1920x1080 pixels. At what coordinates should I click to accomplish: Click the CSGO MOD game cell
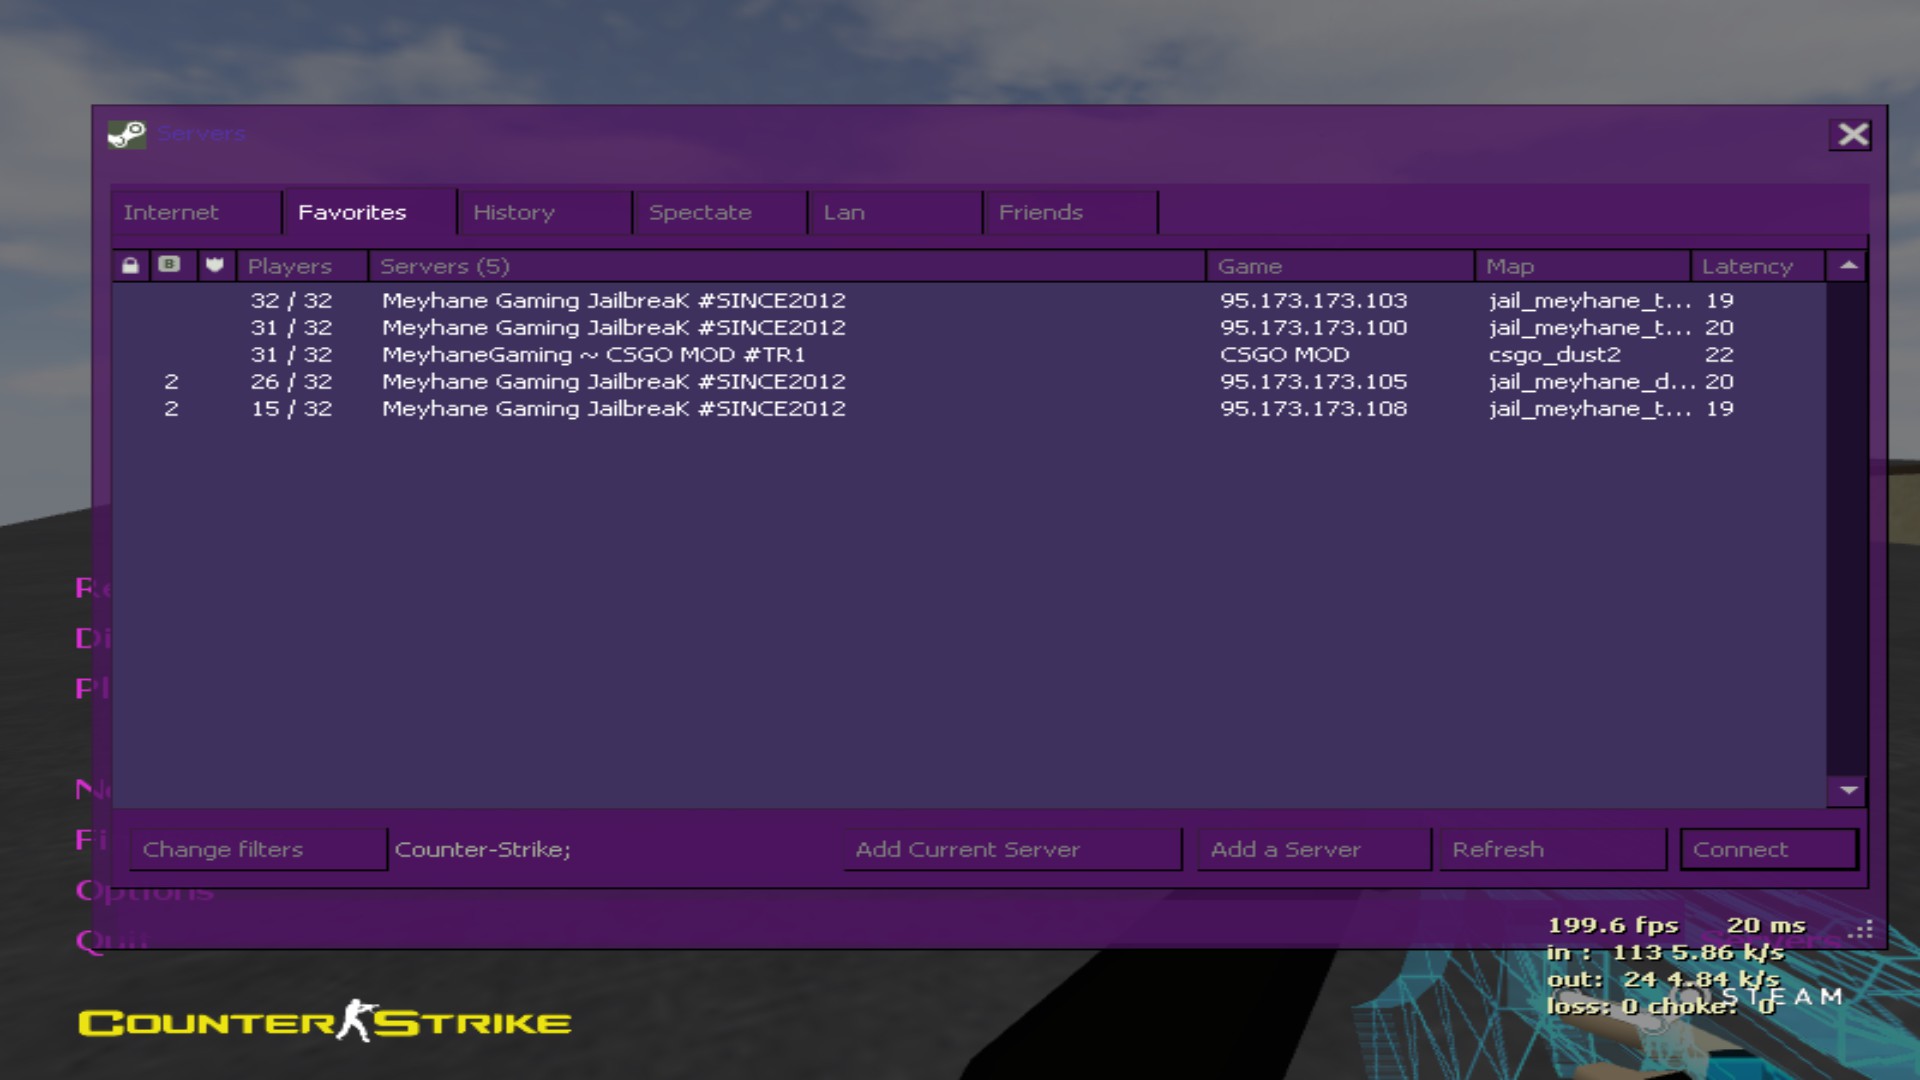click(1284, 354)
